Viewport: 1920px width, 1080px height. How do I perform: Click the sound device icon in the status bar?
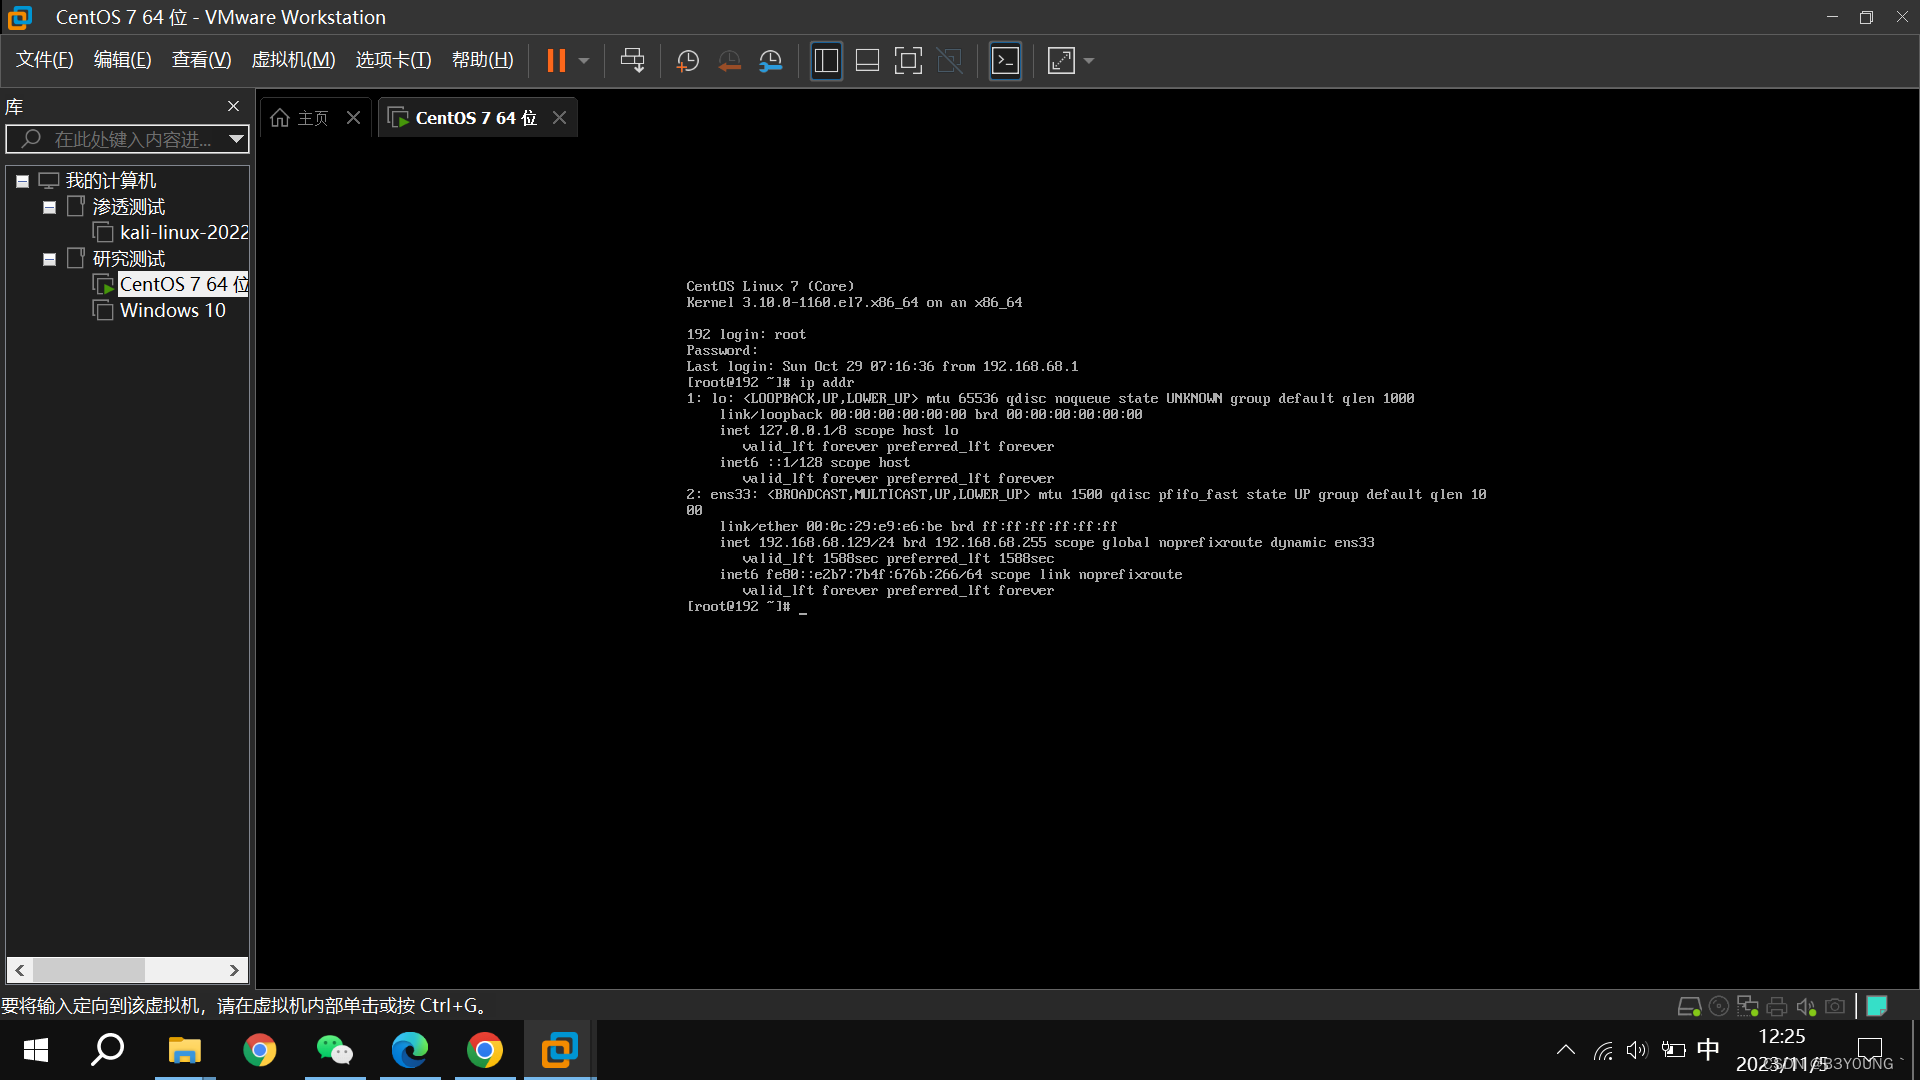click(x=1806, y=1006)
